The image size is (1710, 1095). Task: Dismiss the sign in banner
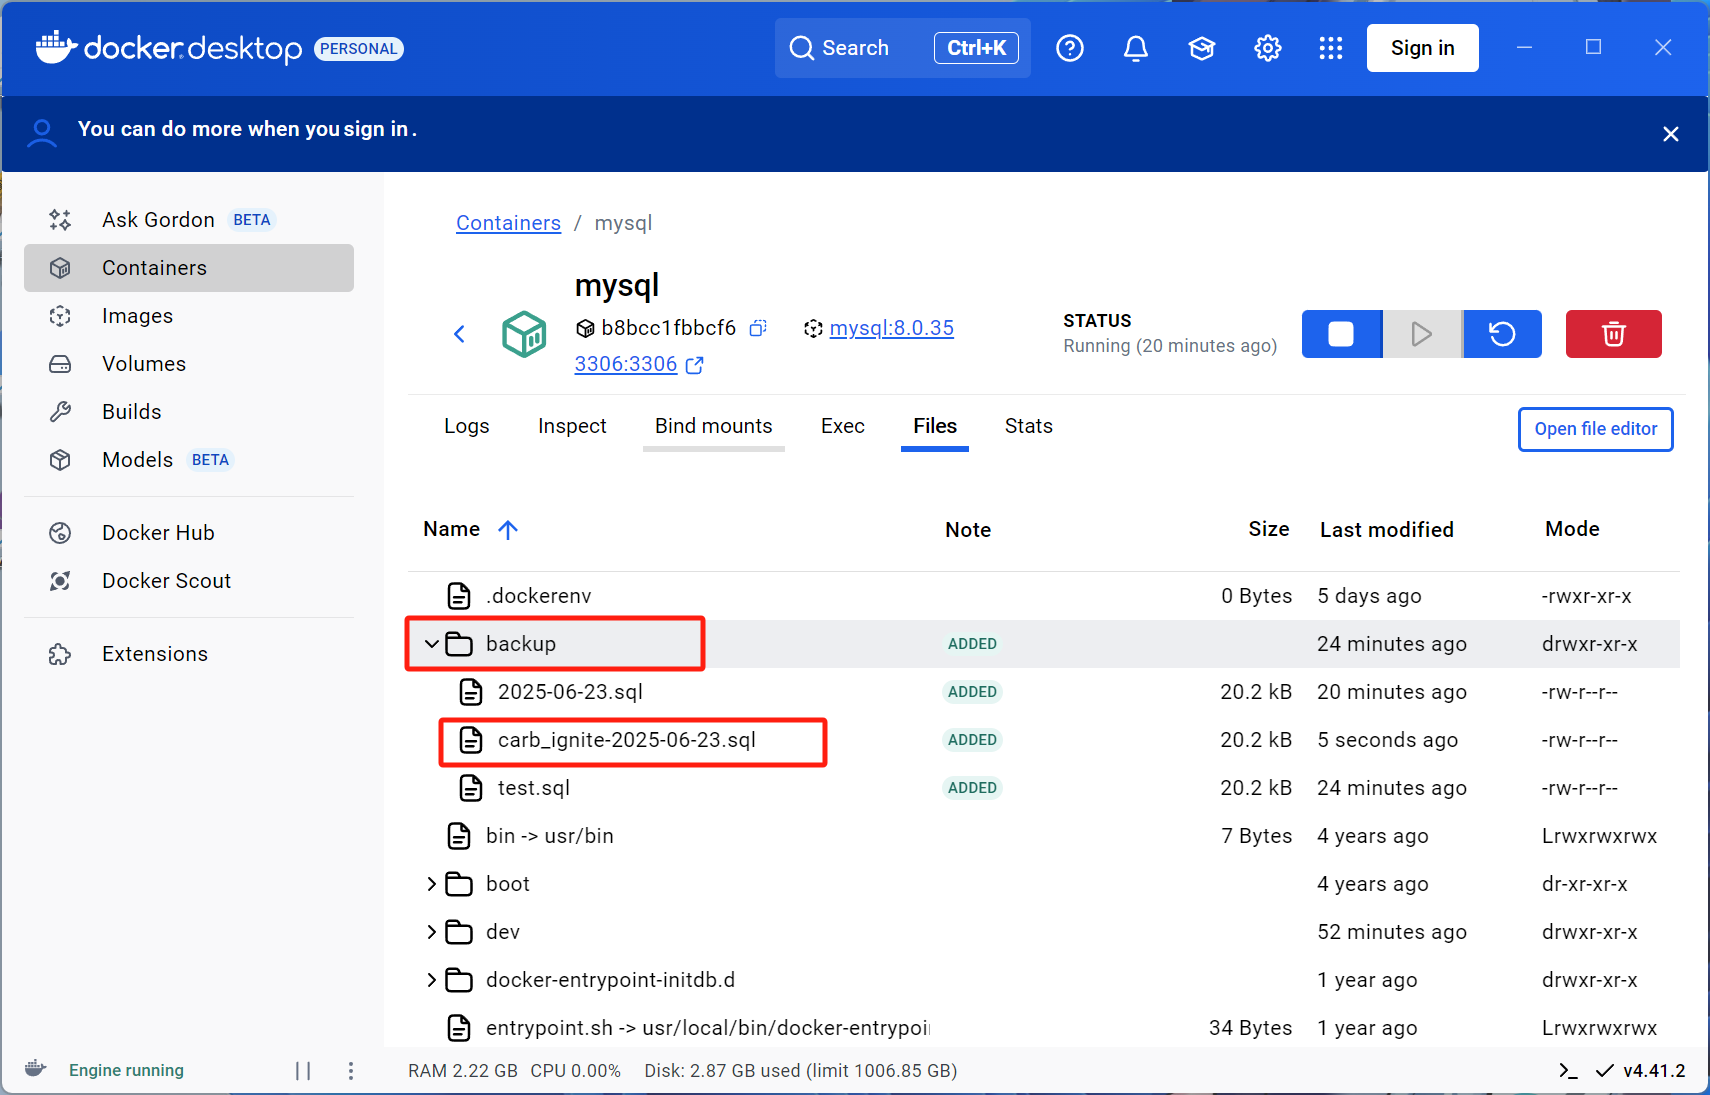(x=1670, y=134)
